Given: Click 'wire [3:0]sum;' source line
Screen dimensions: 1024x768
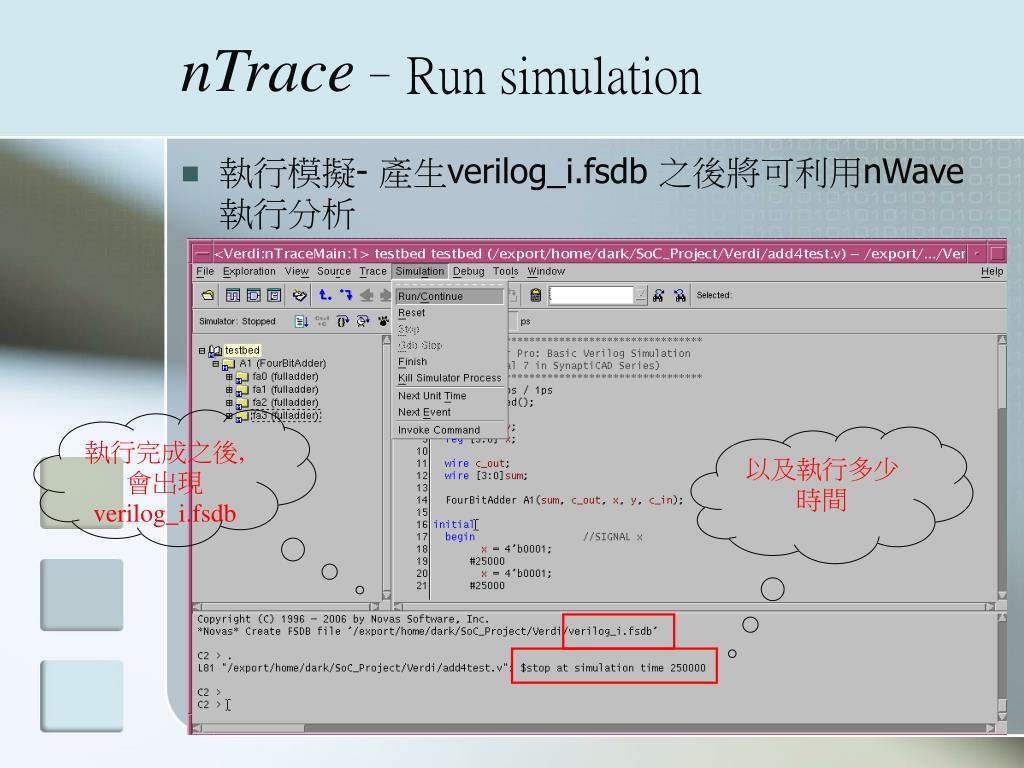Looking at the screenshot, I should click(486, 476).
